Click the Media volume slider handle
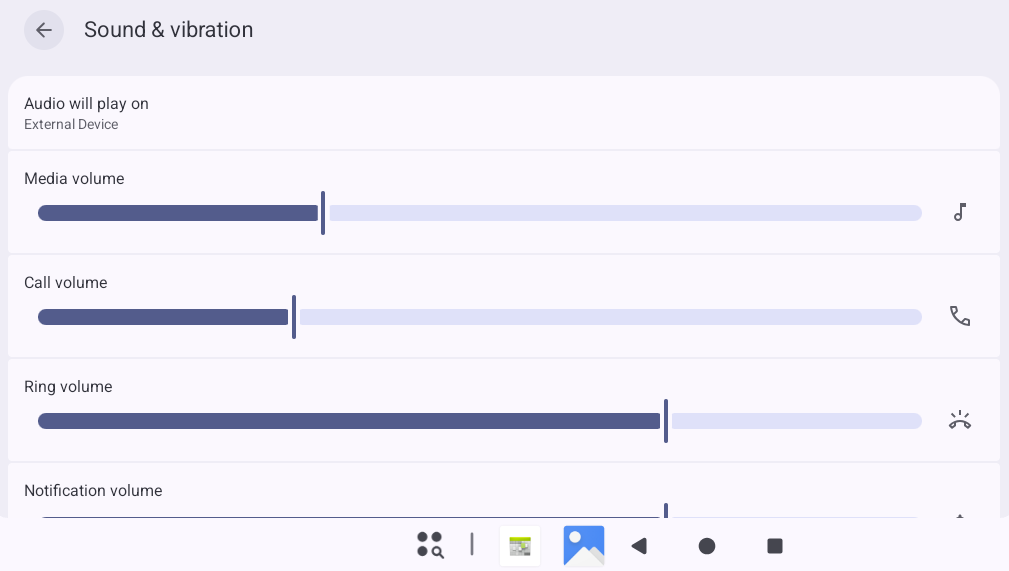This screenshot has width=1009, height=571. coord(323,213)
